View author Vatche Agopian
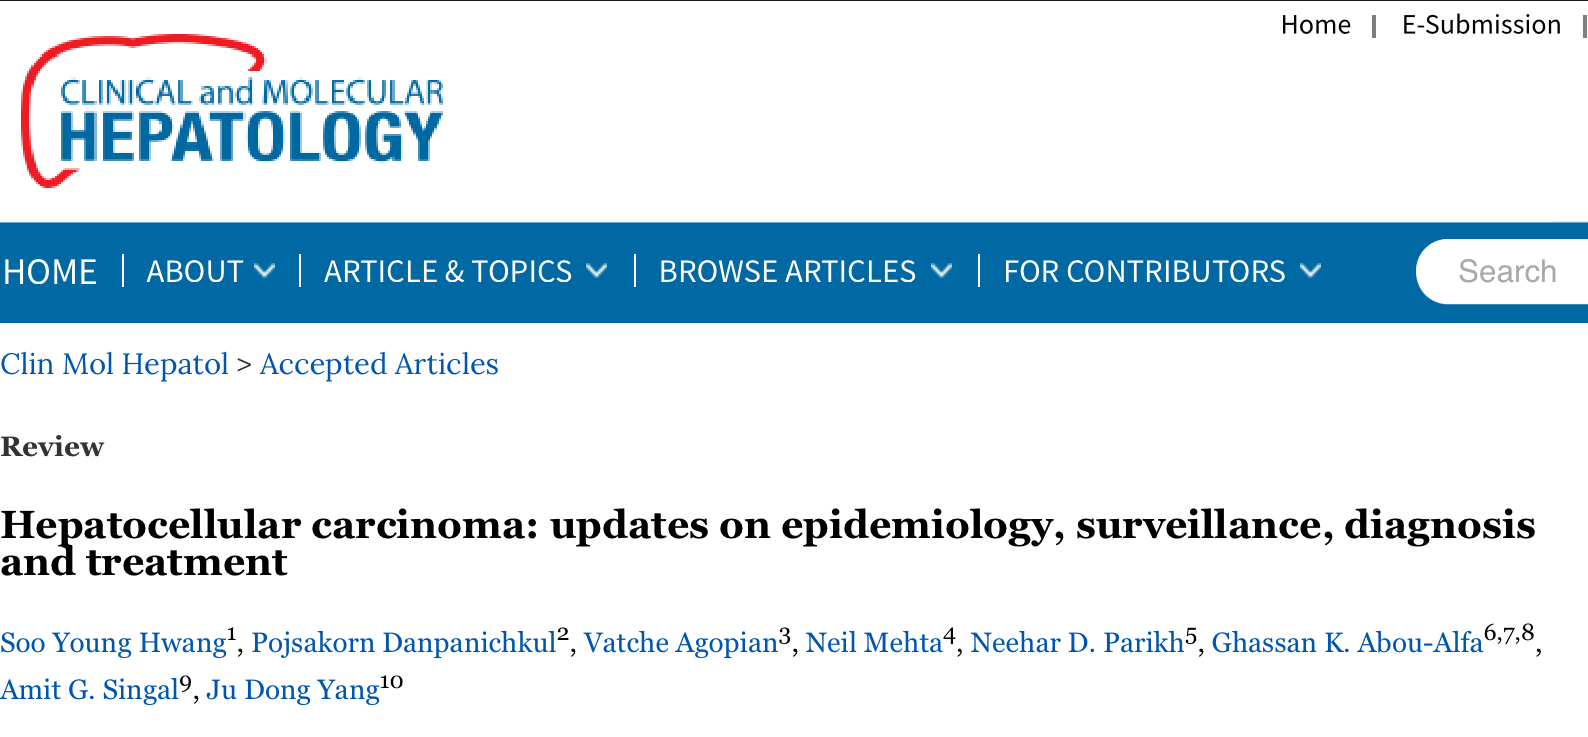This screenshot has width=1588, height=737. pos(681,643)
